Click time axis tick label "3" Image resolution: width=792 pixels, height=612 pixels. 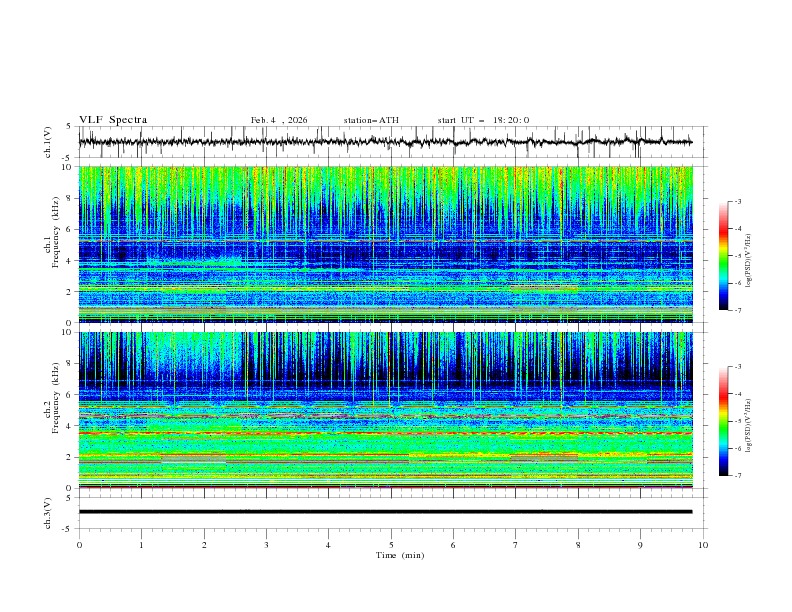(x=266, y=545)
